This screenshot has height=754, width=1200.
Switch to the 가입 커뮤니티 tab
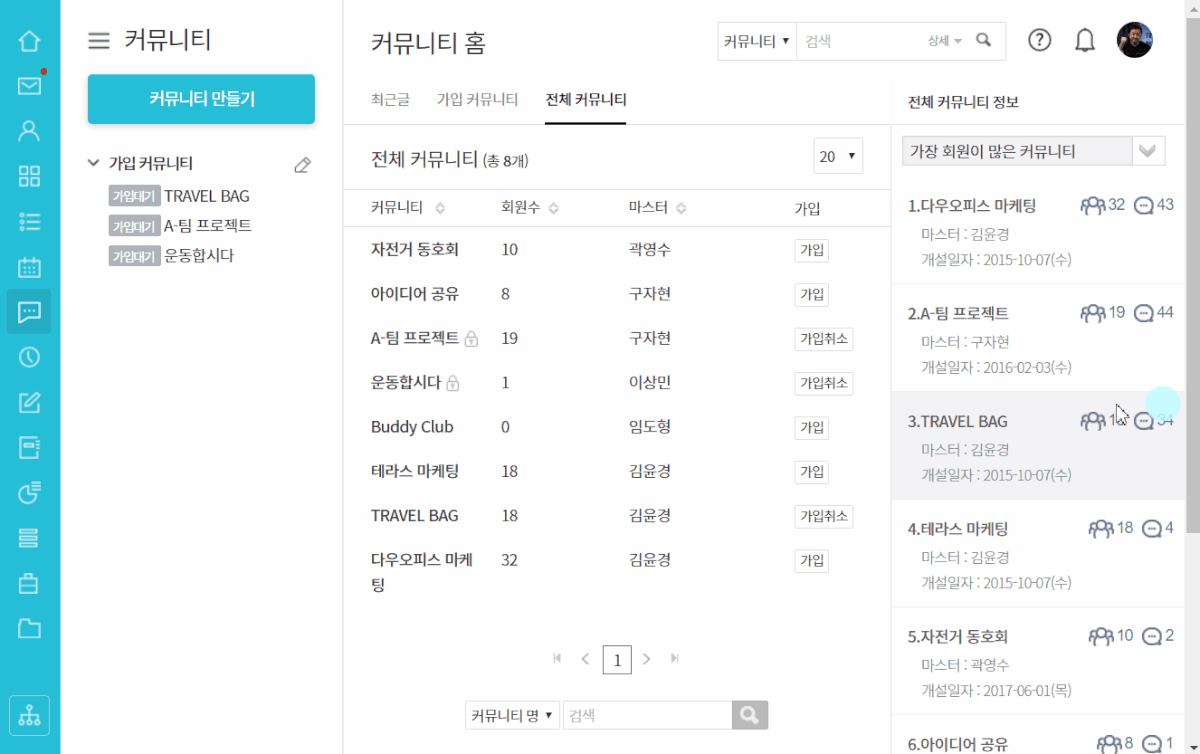tap(477, 100)
